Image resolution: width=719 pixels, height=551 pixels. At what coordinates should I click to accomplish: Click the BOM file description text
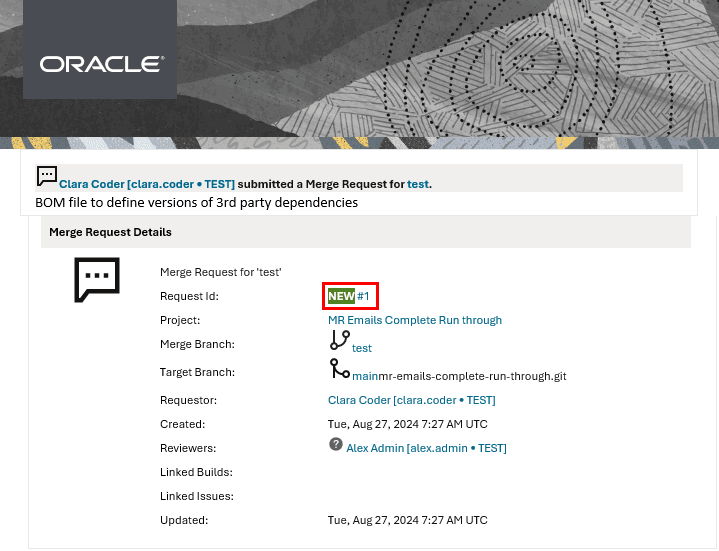click(196, 202)
